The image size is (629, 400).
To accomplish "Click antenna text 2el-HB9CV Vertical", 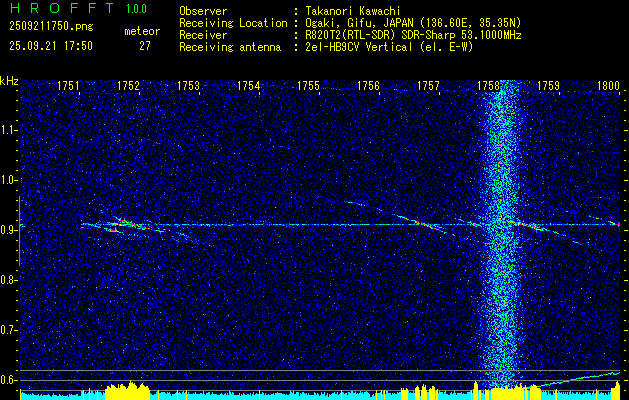I will coord(359,47).
